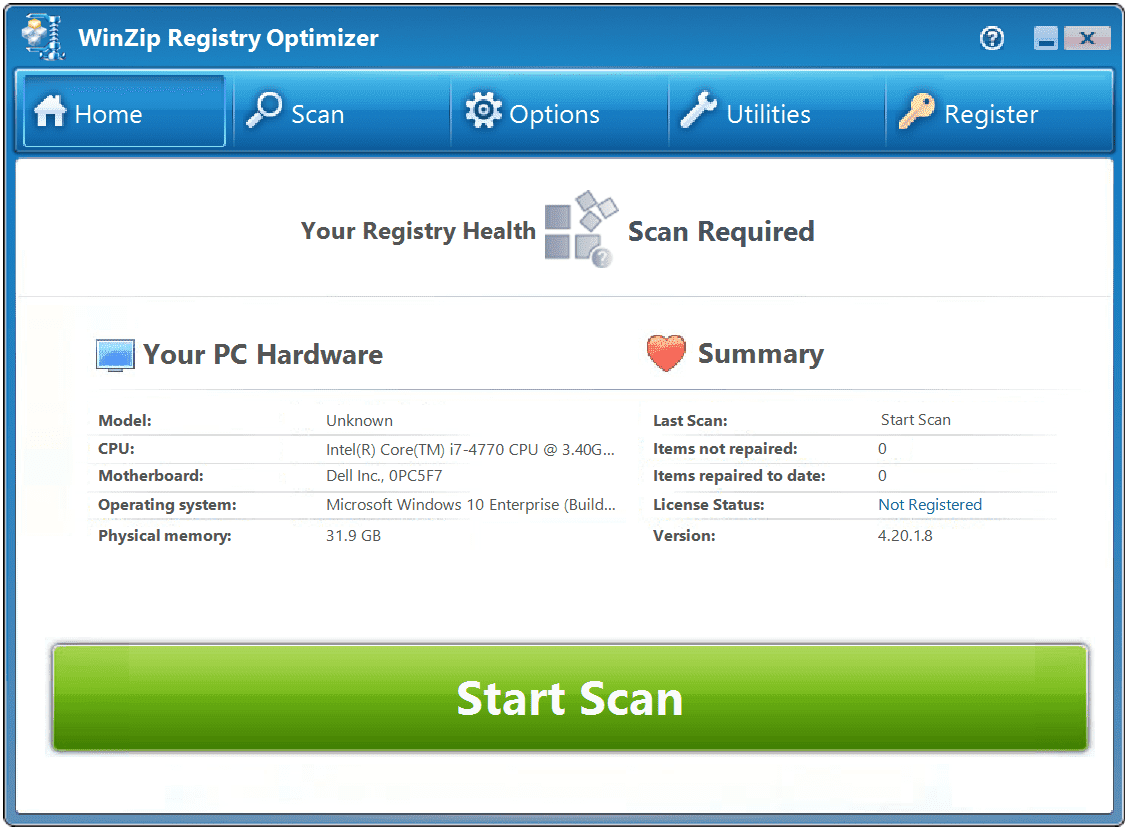The width and height of the screenshot is (1130, 831).
Task: Click the green Start Scan button
Action: (x=569, y=698)
